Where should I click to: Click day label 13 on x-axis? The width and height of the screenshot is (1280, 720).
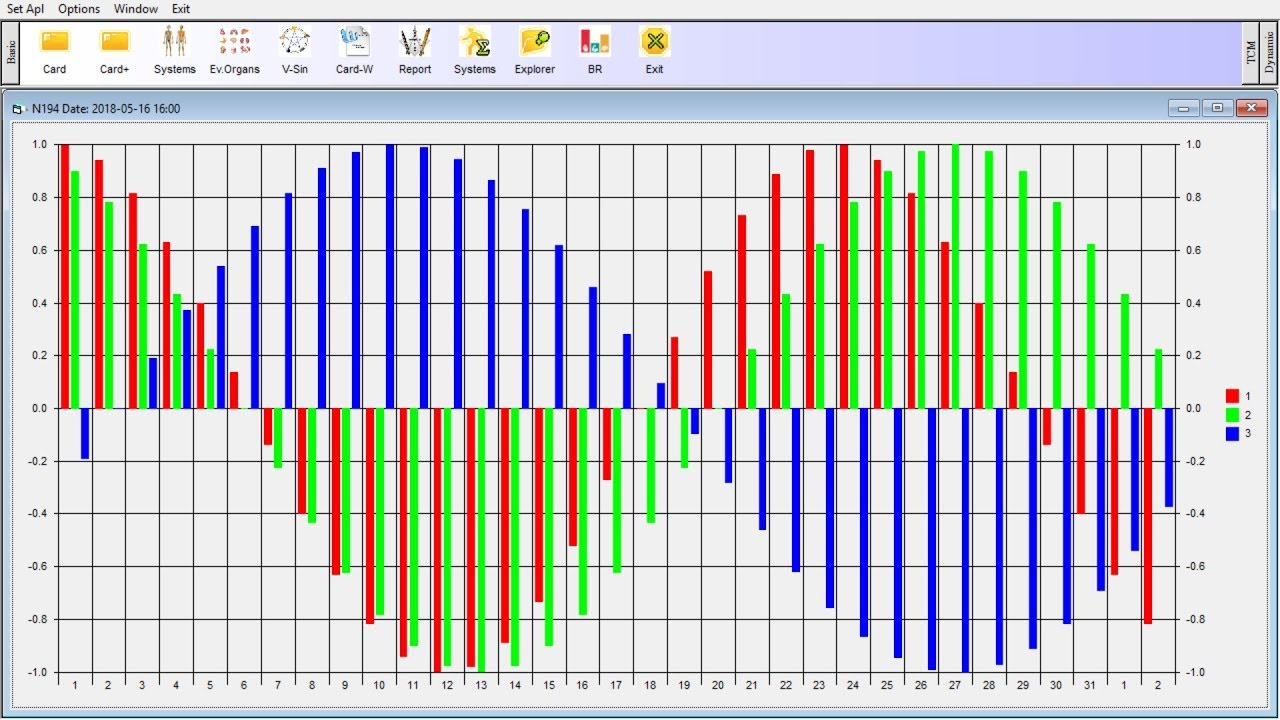[x=481, y=685]
